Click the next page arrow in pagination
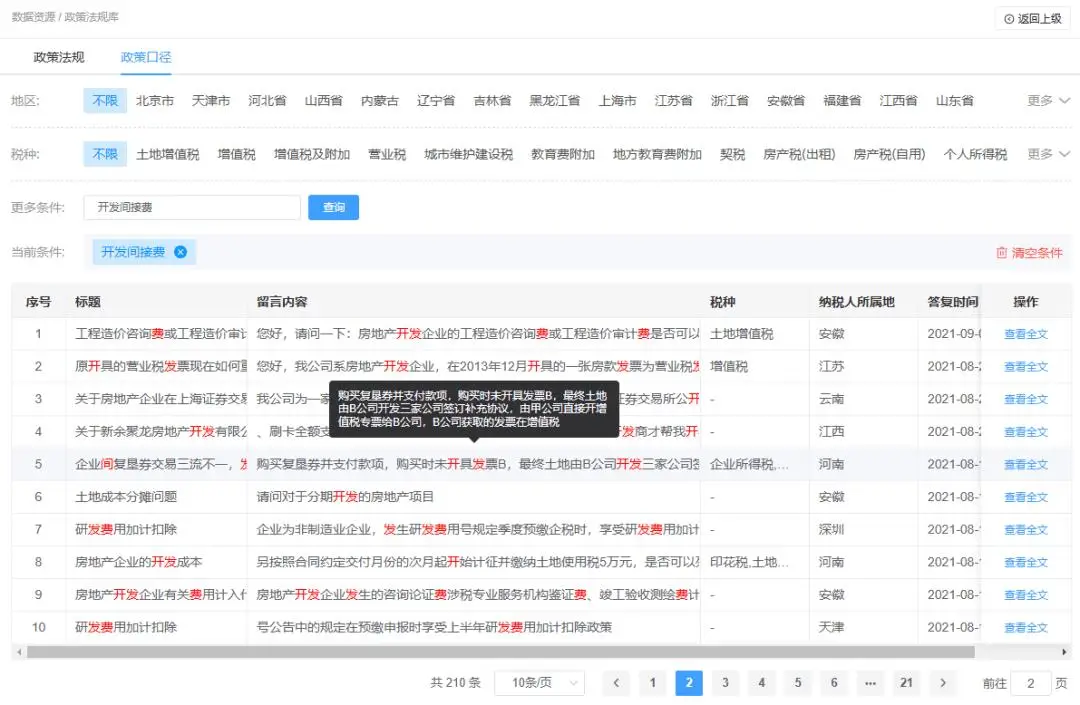 coord(943,683)
